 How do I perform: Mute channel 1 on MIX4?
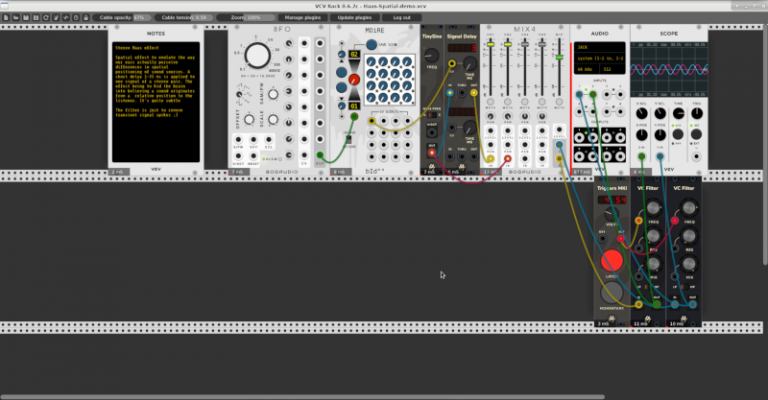(x=490, y=102)
